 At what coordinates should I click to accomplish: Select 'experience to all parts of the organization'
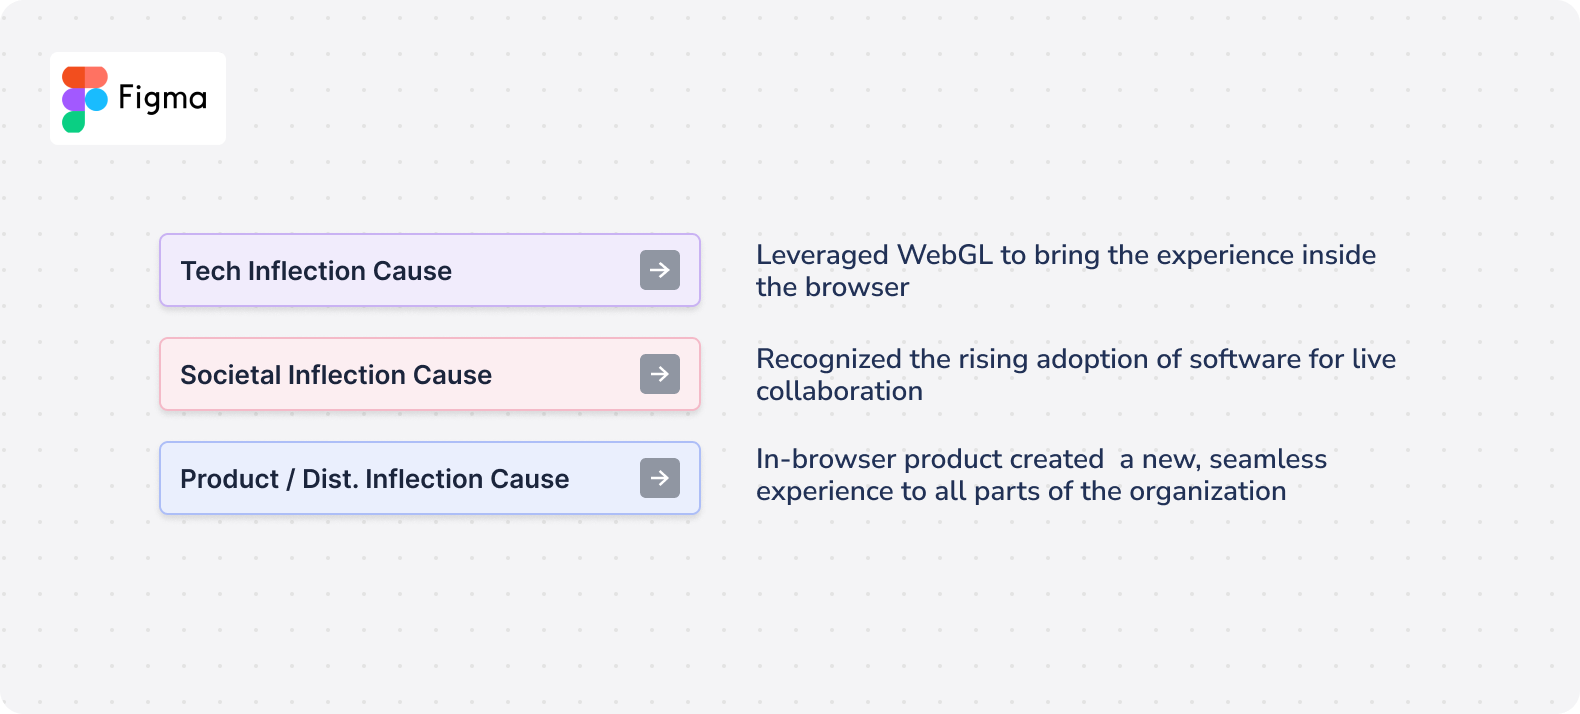pos(1021,491)
